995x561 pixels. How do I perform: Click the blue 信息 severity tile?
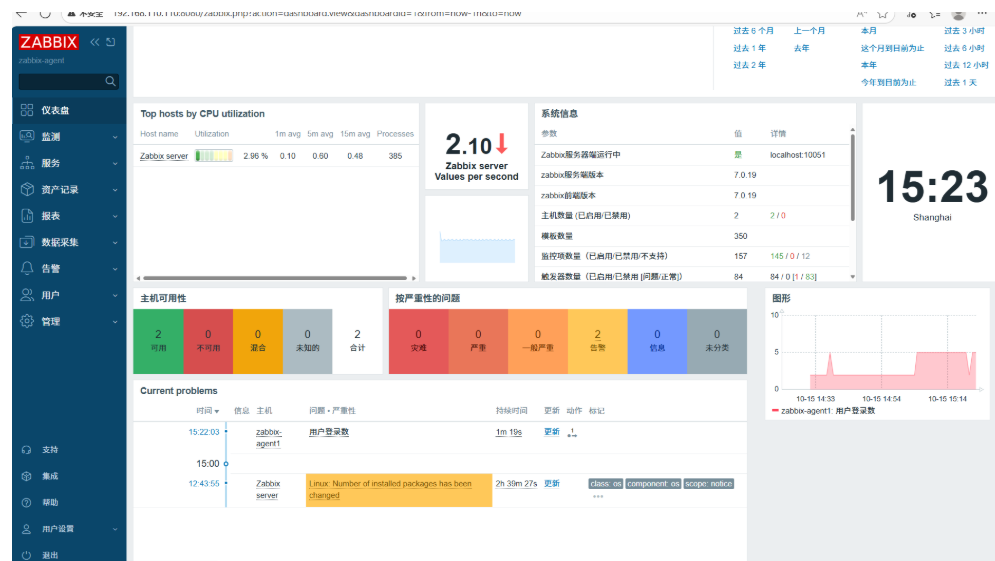click(657, 341)
